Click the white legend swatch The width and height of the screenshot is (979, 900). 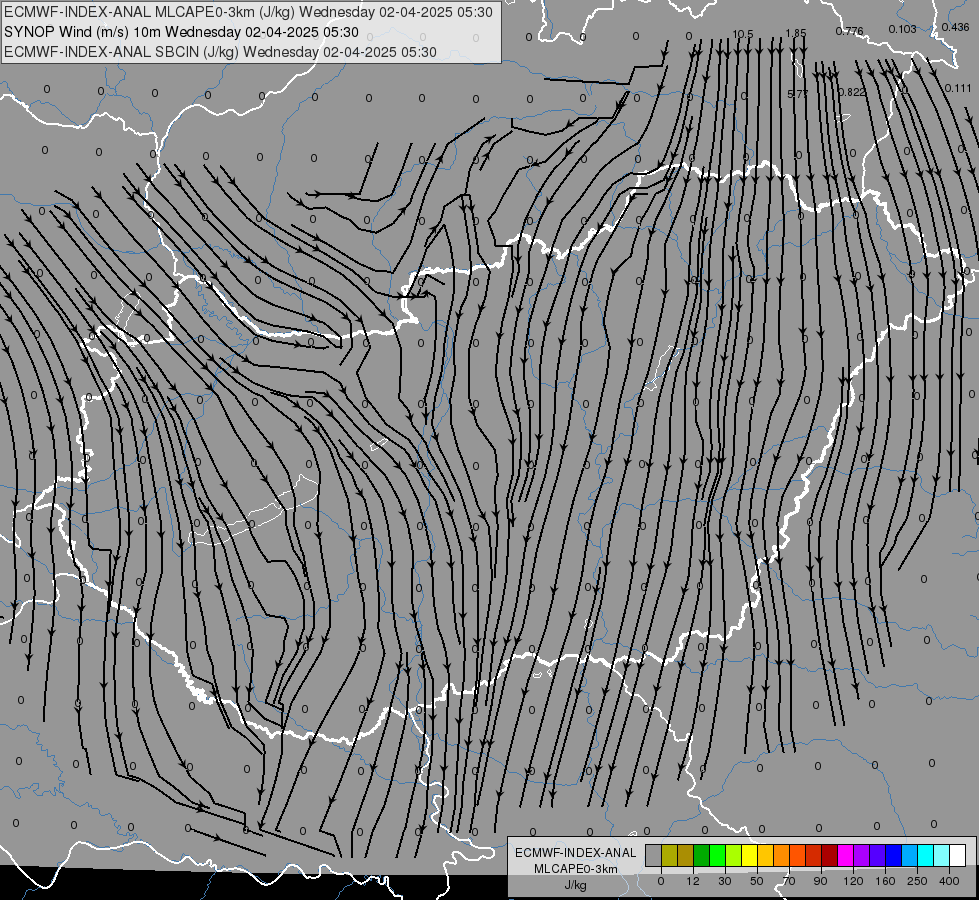[958, 855]
